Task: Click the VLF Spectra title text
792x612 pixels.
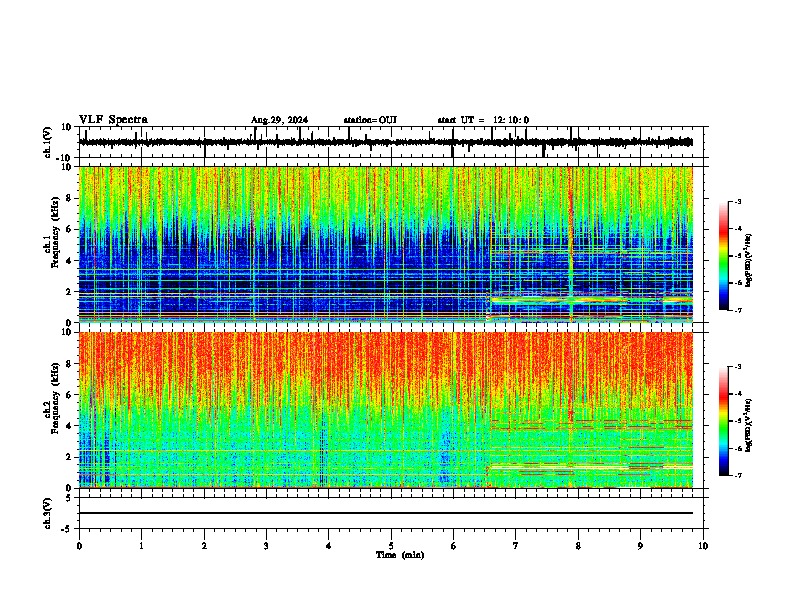Action: click(113, 120)
